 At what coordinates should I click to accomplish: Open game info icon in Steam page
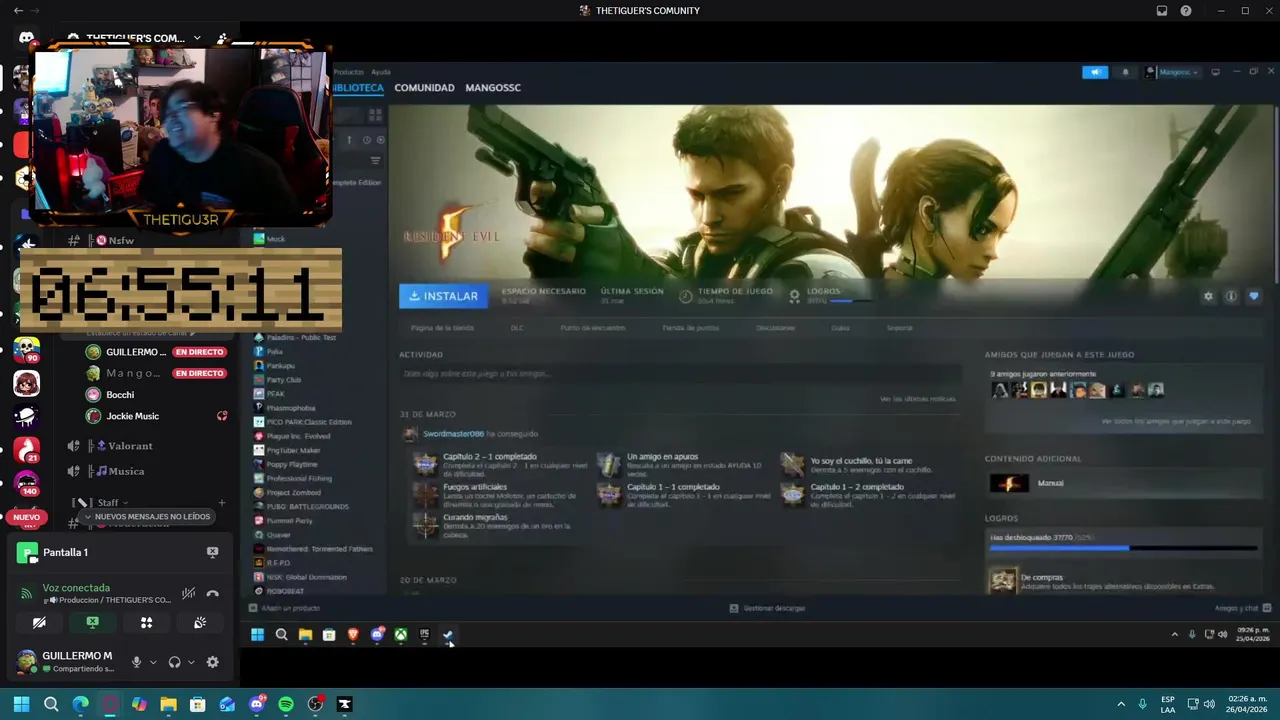tap(1231, 296)
